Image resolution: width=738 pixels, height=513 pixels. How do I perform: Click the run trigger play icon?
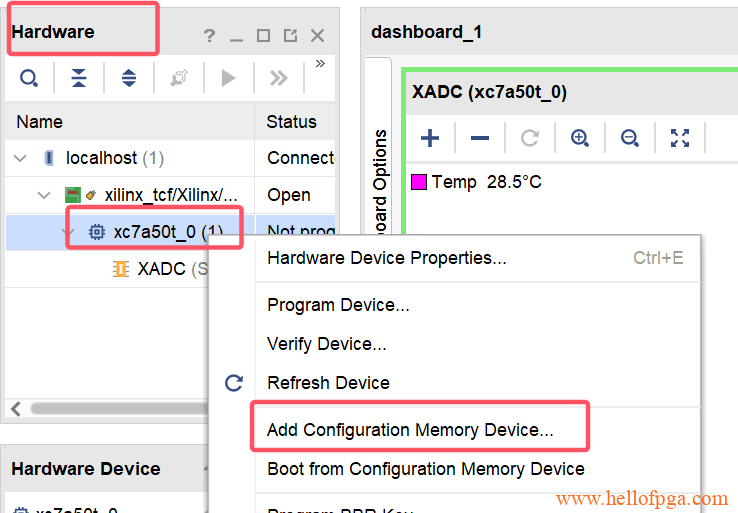(x=229, y=78)
